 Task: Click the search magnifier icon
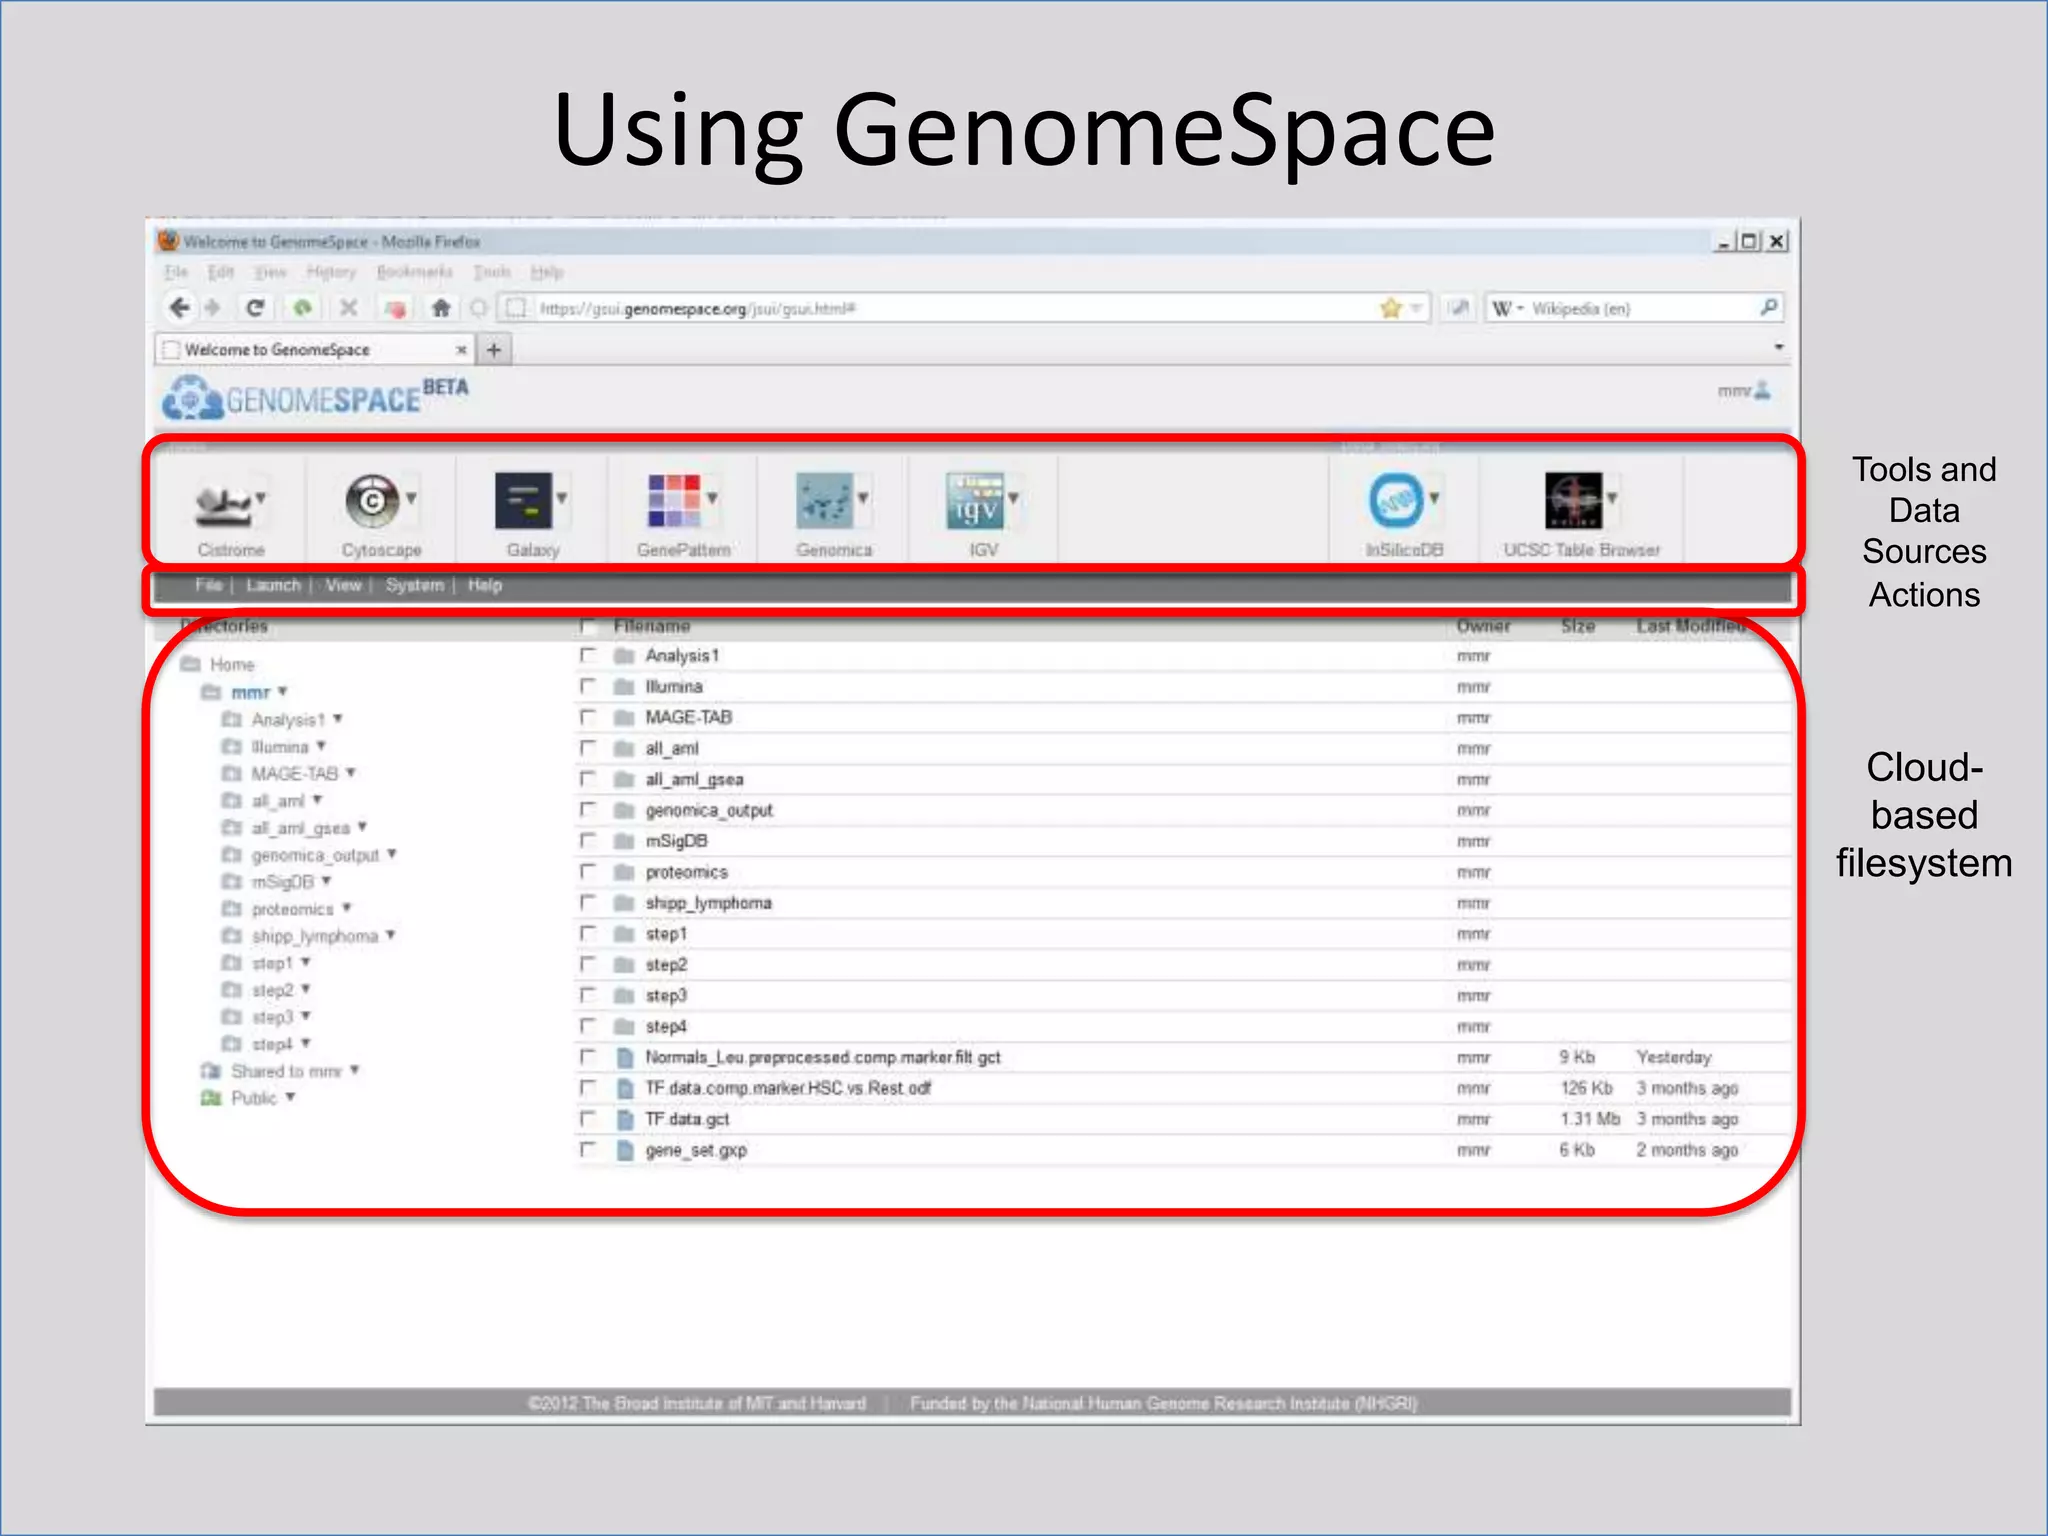click(x=1768, y=307)
